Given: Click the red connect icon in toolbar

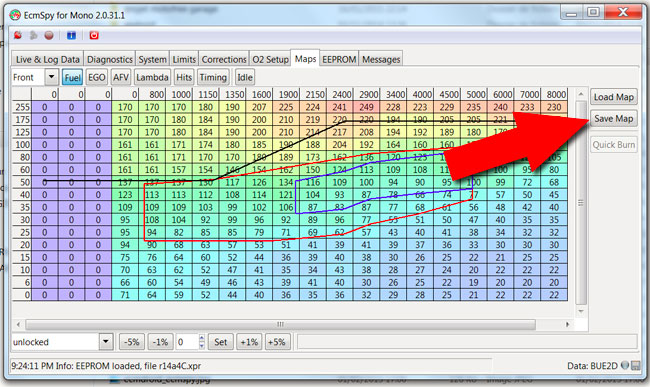Looking at the screenshot, I should point(18,36).
